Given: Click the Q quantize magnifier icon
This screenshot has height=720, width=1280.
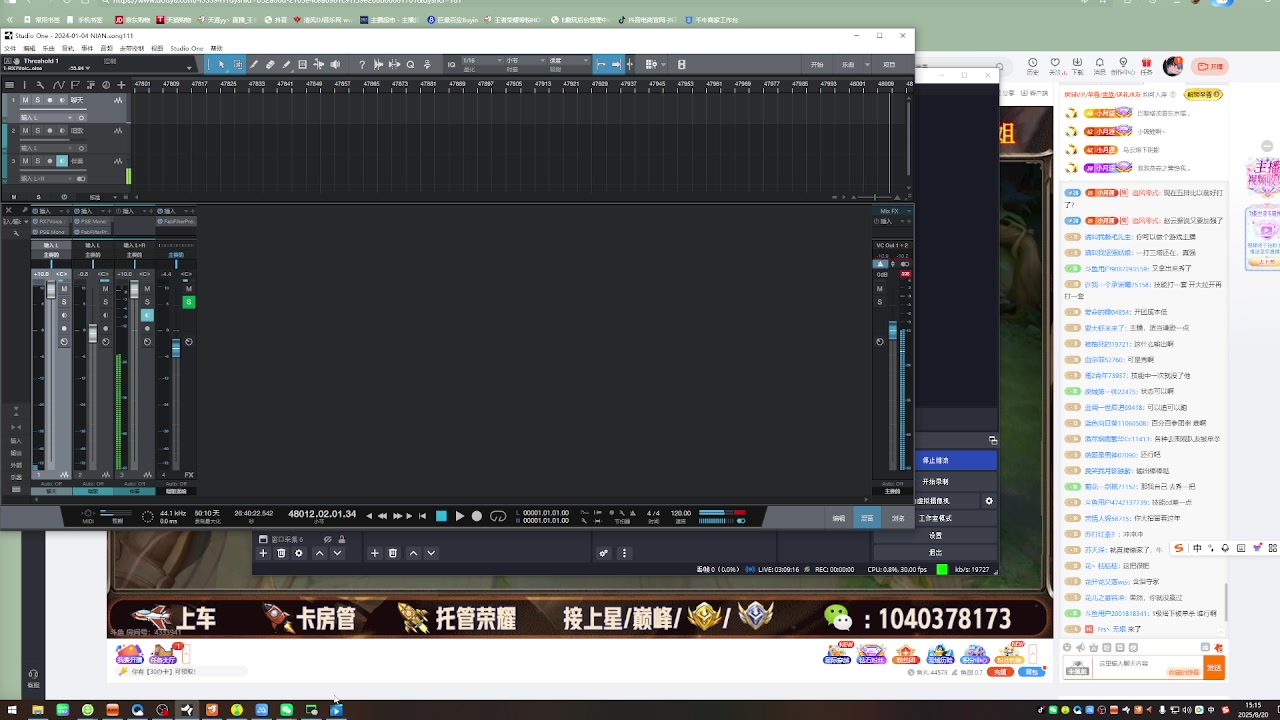Looking at the screenshot, I should click(x=411, y=64).
